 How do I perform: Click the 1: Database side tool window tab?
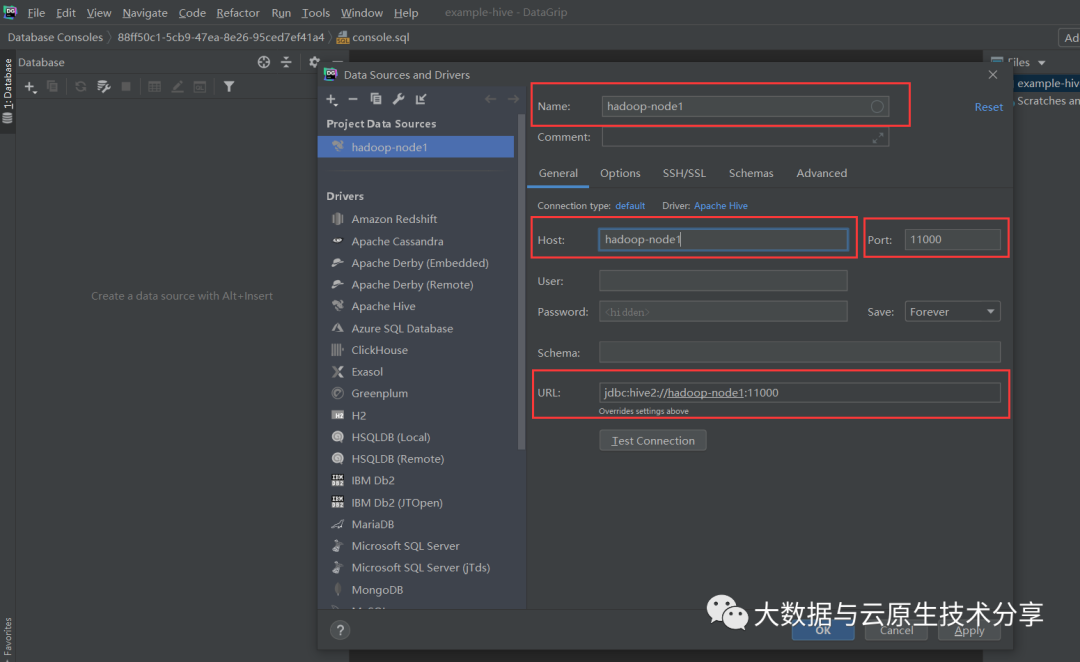pyautogui.click(x=8, y=91)
